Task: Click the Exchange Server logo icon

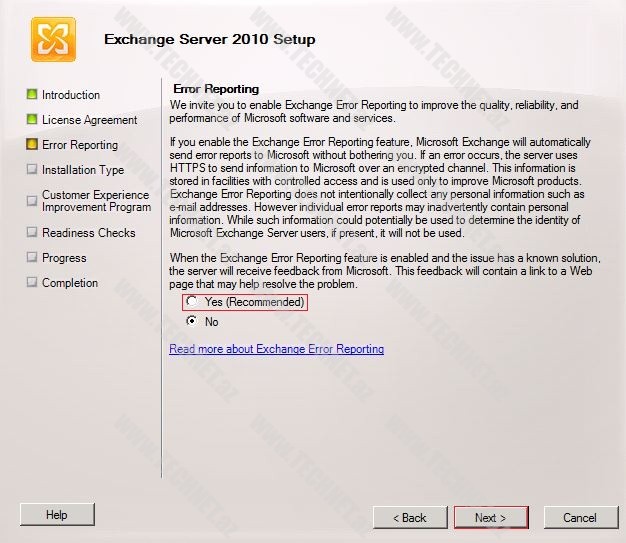Action: click(x=52, y=40)
